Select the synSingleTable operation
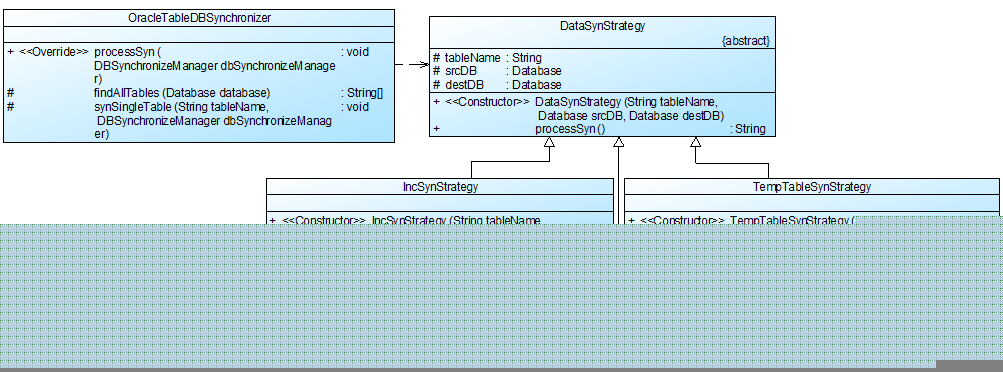The width and height of the screenshot is (1003, 372). click(188, 120)
